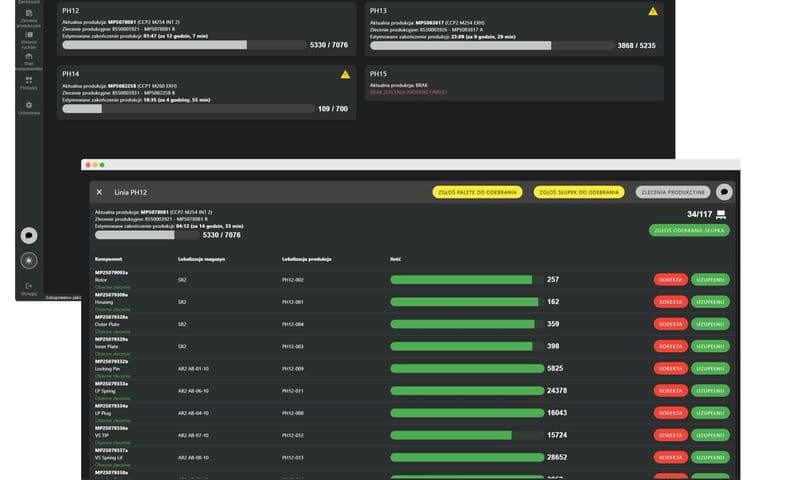Click Uzupełnij for the Locking Pin row
Screen dimensions: 800x480
[710, 368]
